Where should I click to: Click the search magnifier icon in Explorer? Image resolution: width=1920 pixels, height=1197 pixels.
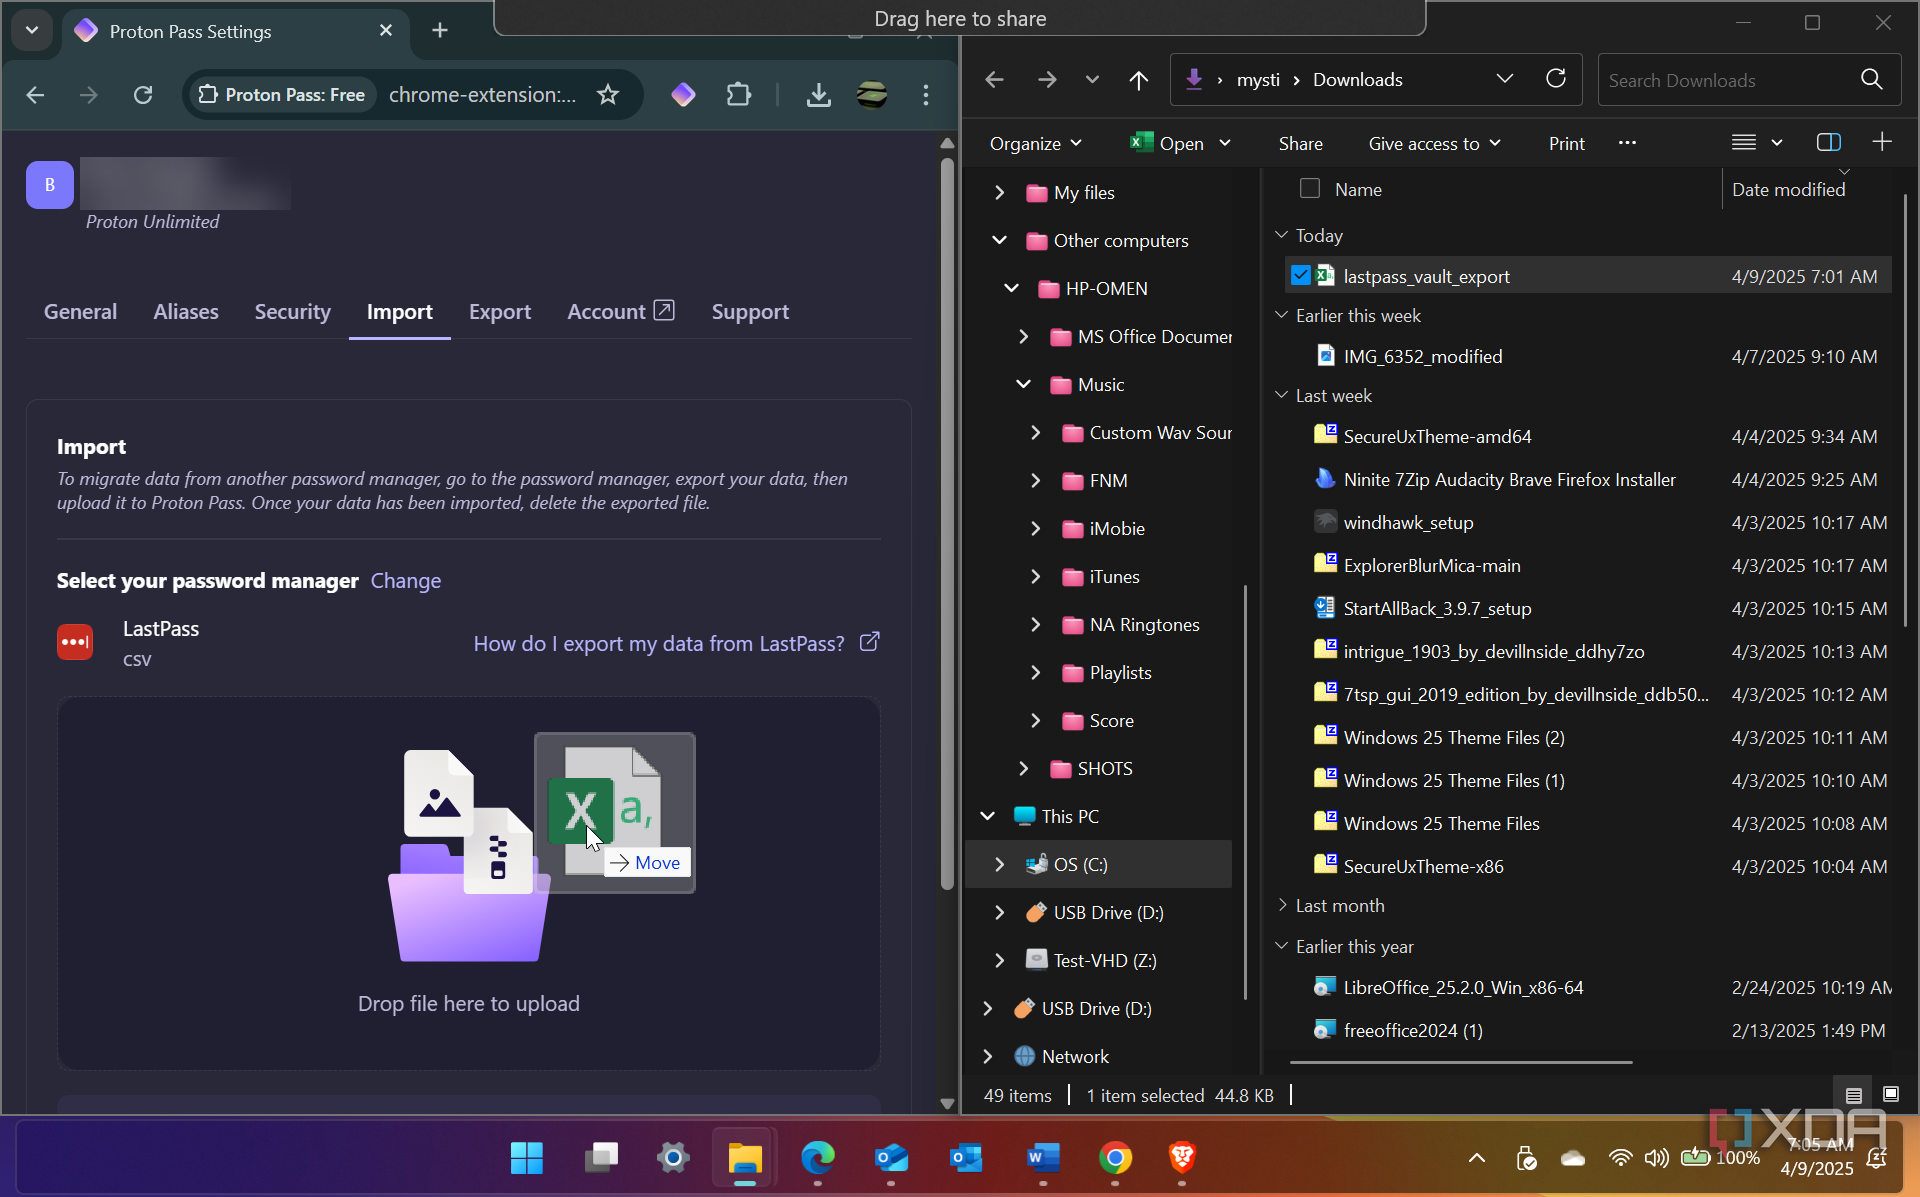point(1871,80)
